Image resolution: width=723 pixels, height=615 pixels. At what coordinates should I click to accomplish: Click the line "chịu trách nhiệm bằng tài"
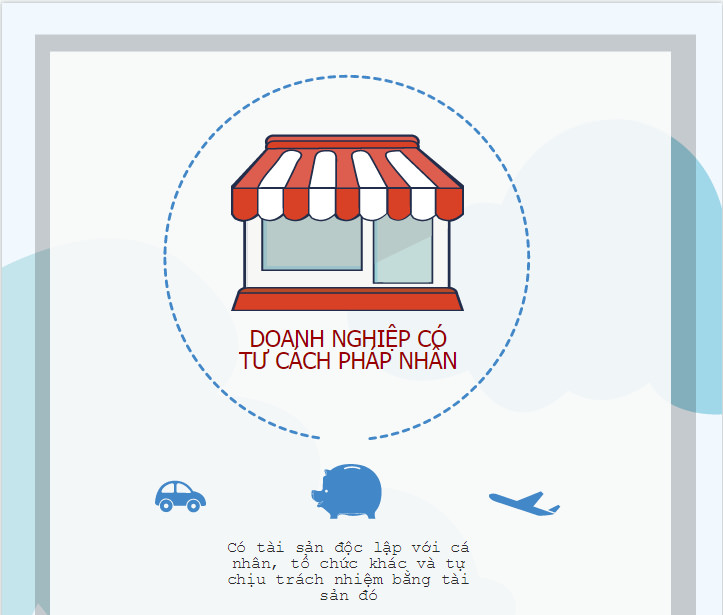pyautogui.click(x=348, y=579)
